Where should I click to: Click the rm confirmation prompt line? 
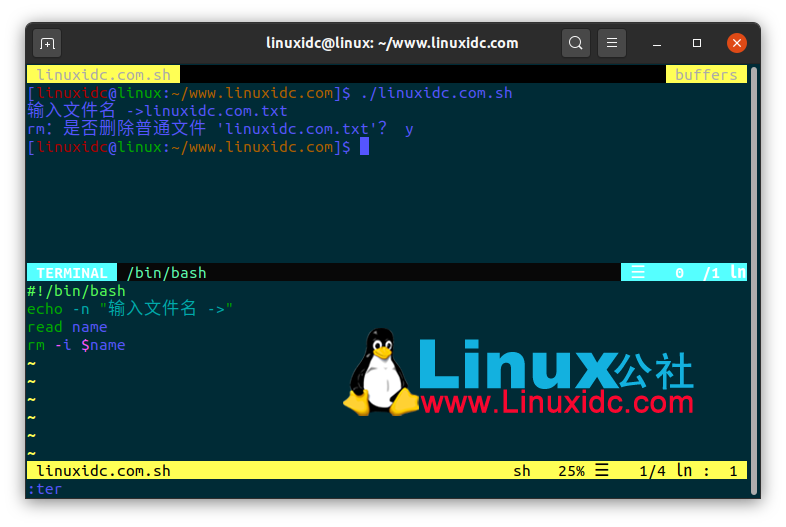pos(221,129)
